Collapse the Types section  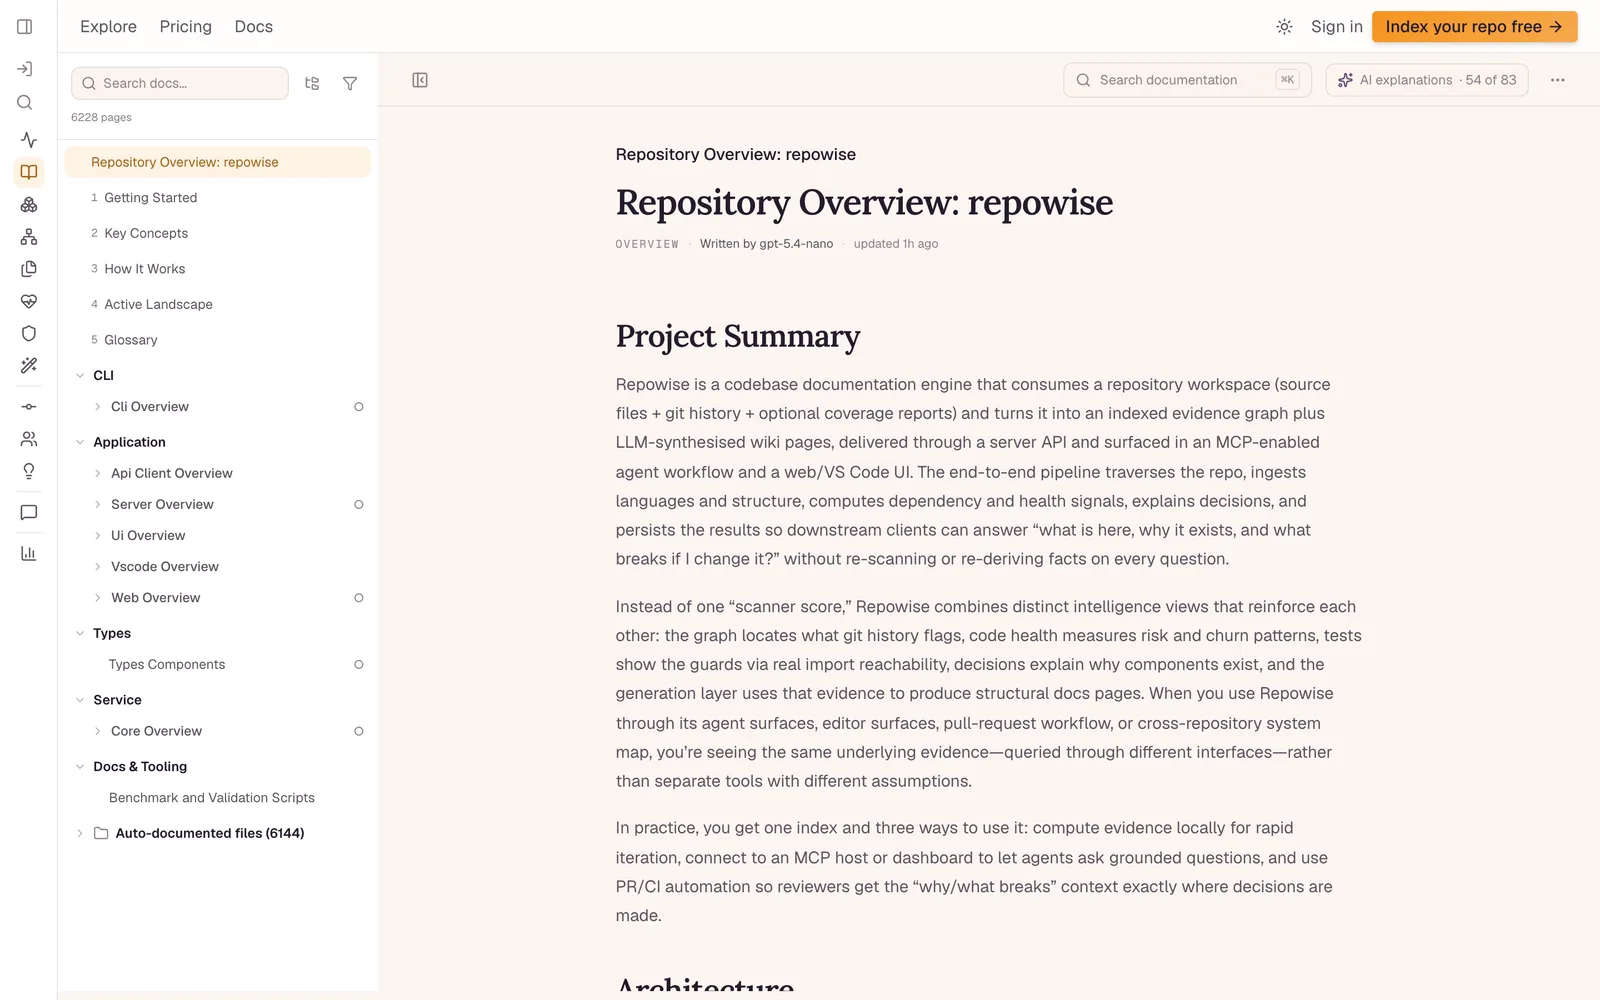pos(80,634)
